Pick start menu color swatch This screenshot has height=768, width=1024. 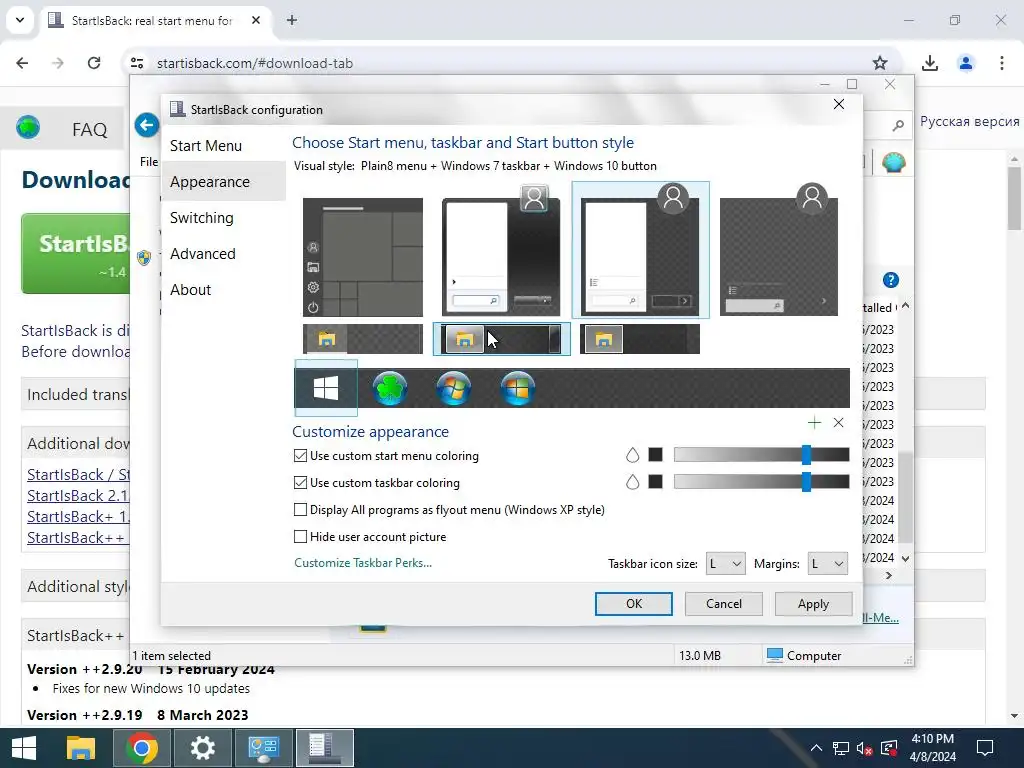(x=656, y=455)
